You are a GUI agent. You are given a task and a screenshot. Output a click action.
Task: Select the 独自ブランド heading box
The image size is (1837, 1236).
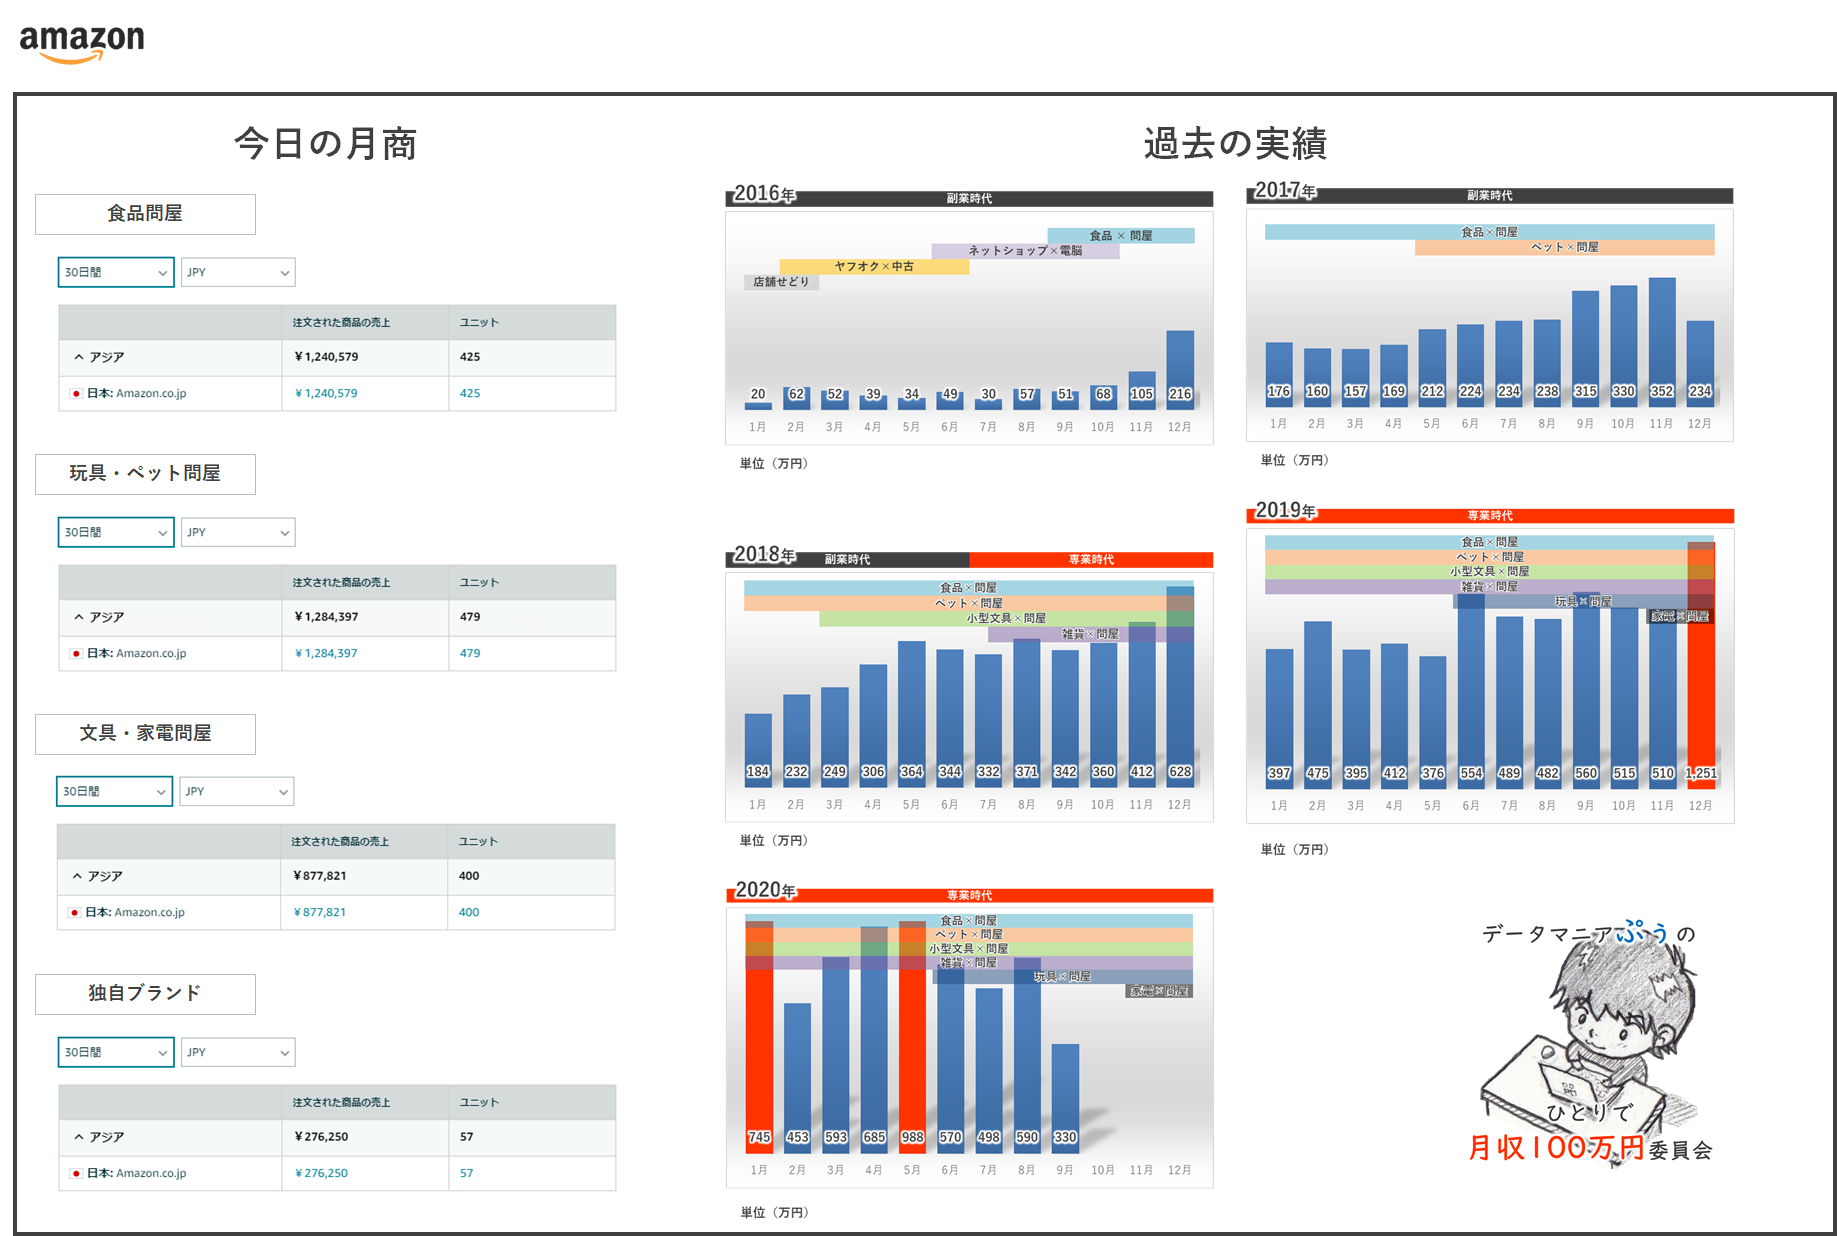tap(145, 994)
